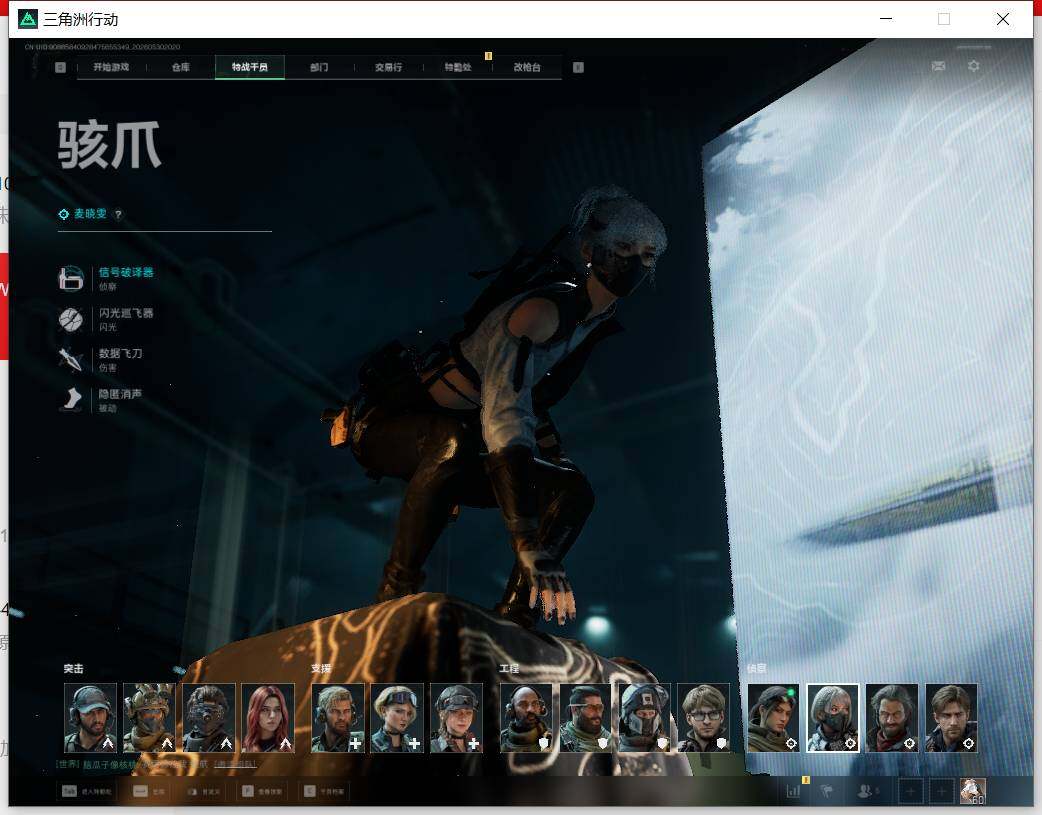Image resolution: width=1042 pixels, height=815 pixels.
Task: Click the first plus squad slot
Action: [910, 791]
